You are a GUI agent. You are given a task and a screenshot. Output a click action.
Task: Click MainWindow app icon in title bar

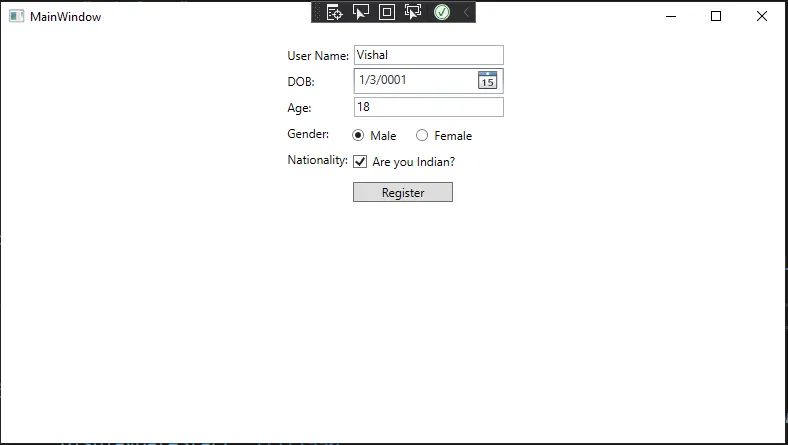coord(16,16)
